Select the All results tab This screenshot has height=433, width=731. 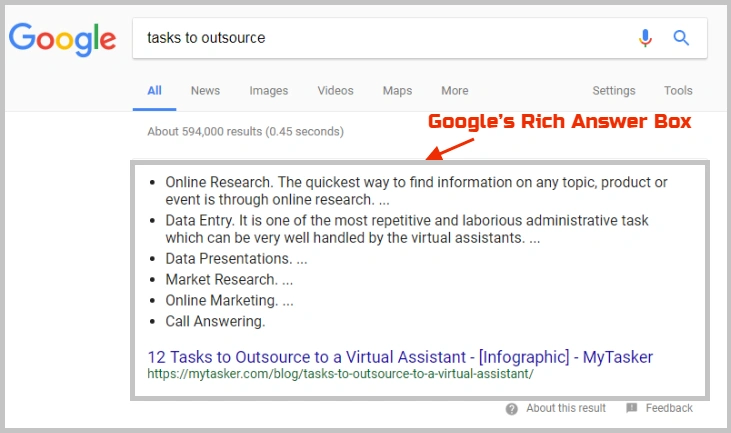click(154, 91)
